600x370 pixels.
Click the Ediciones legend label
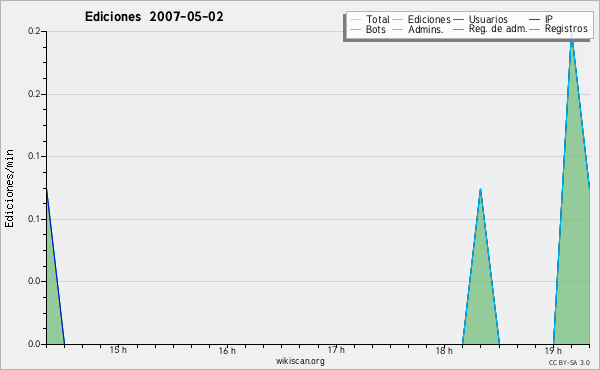coord(429,19)
